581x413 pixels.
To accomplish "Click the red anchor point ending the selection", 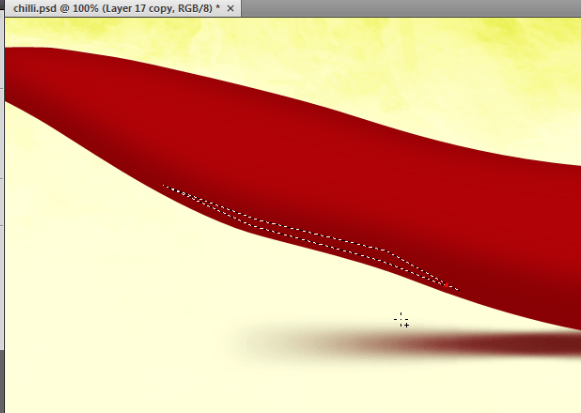I will [x=446, y=285].
